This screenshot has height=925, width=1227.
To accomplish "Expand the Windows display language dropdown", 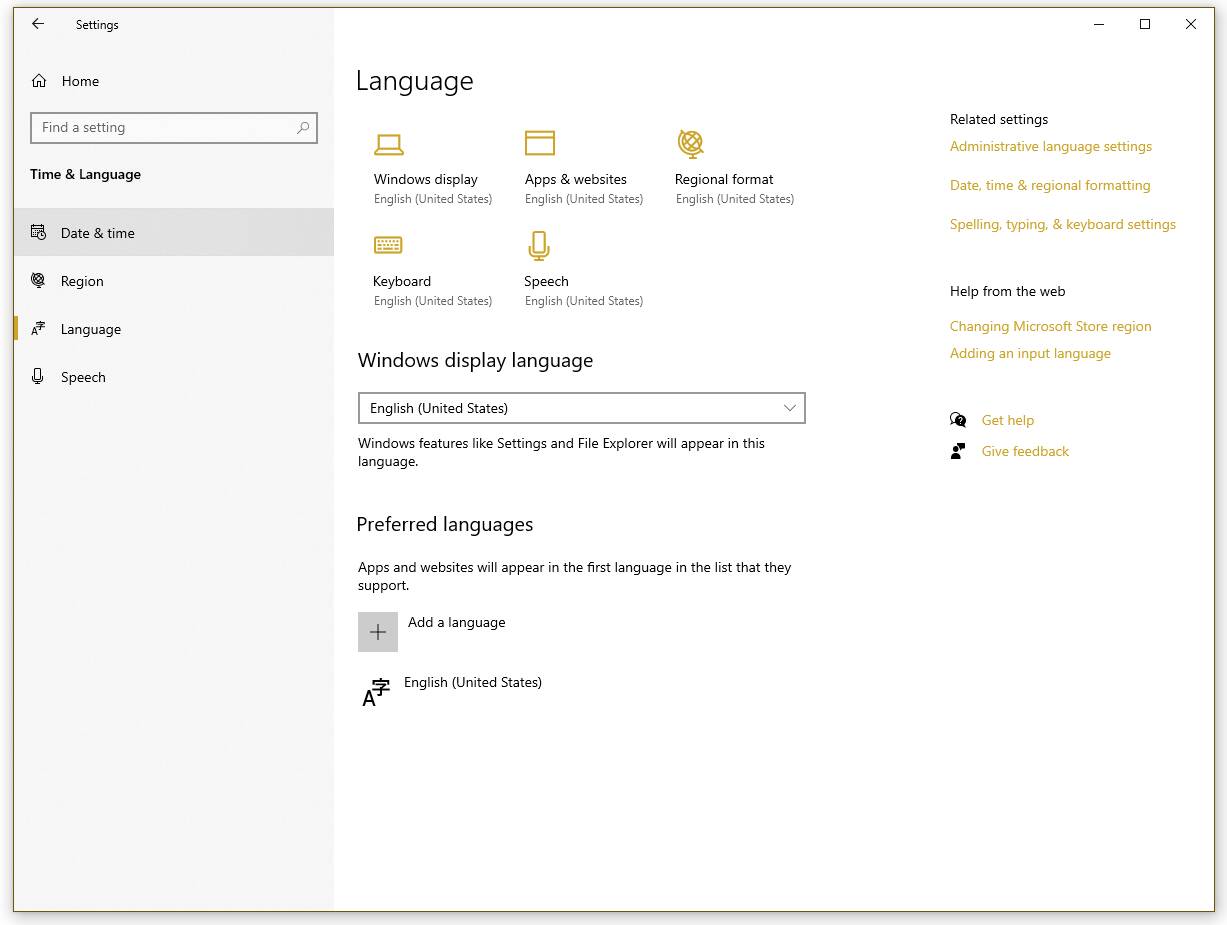I will 581,408.
